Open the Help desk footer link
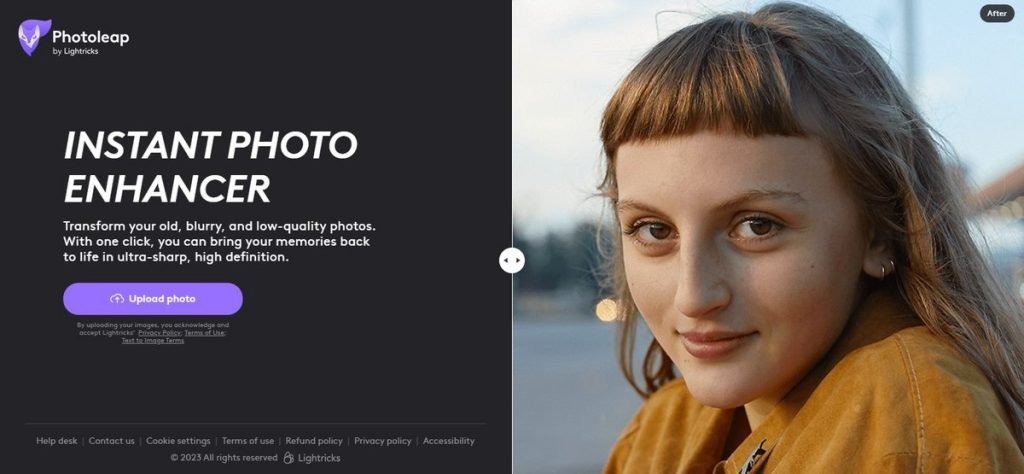This screenshot has width=1024, height=474. 56,441
